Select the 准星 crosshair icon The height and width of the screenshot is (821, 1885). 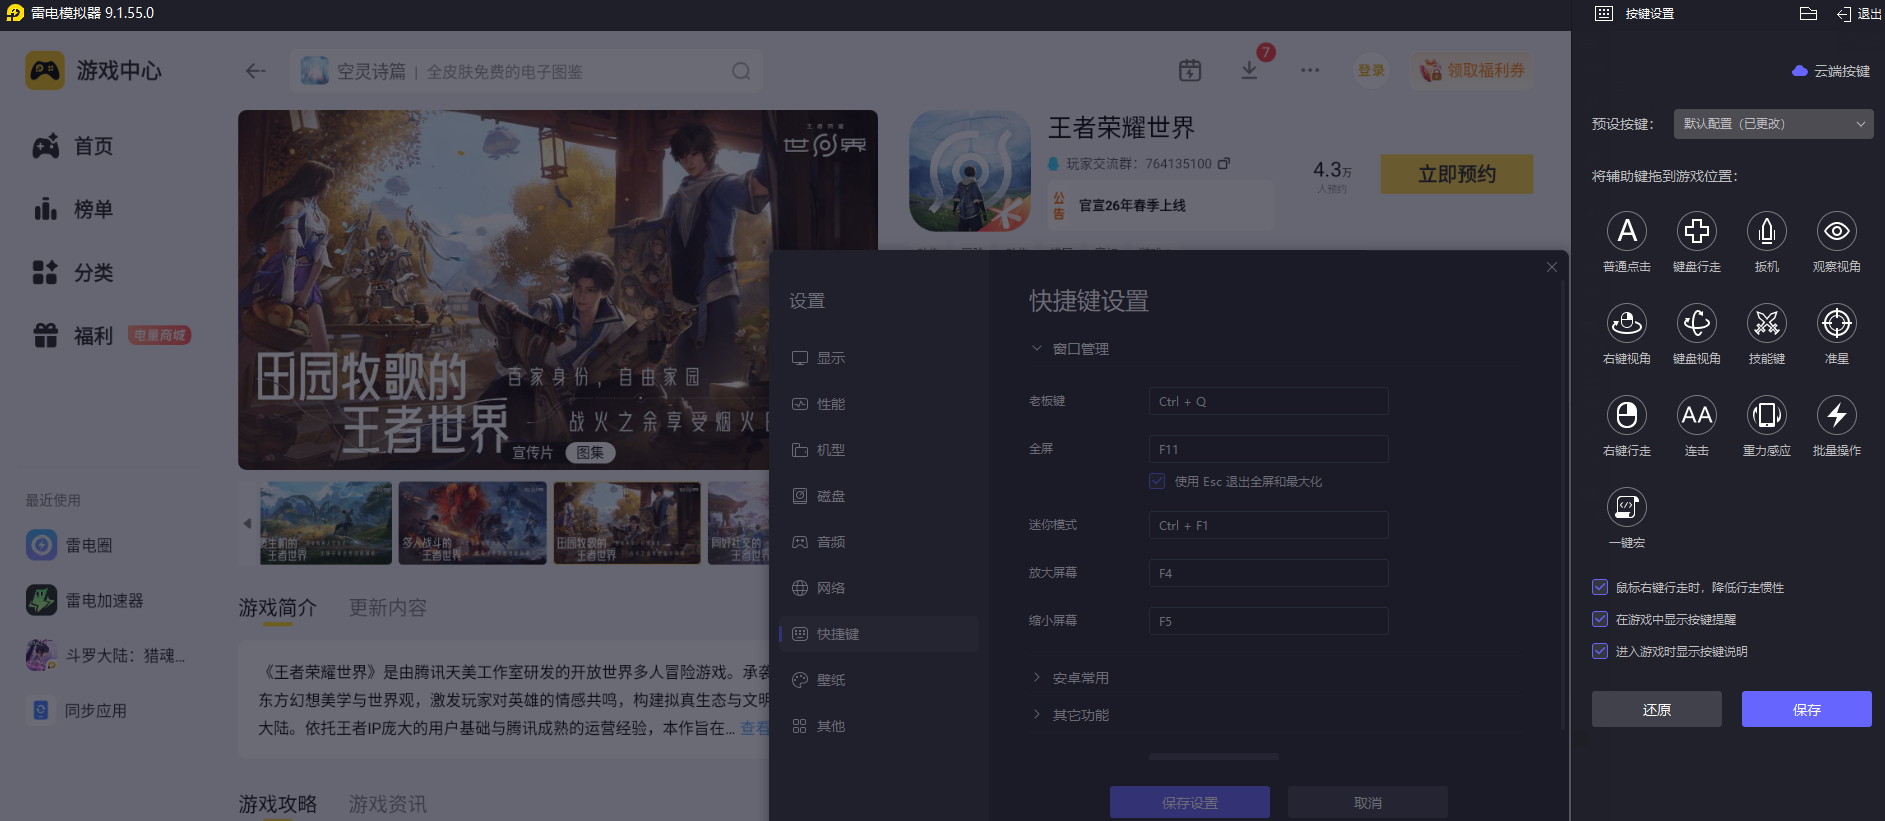tap(1837, 324)
